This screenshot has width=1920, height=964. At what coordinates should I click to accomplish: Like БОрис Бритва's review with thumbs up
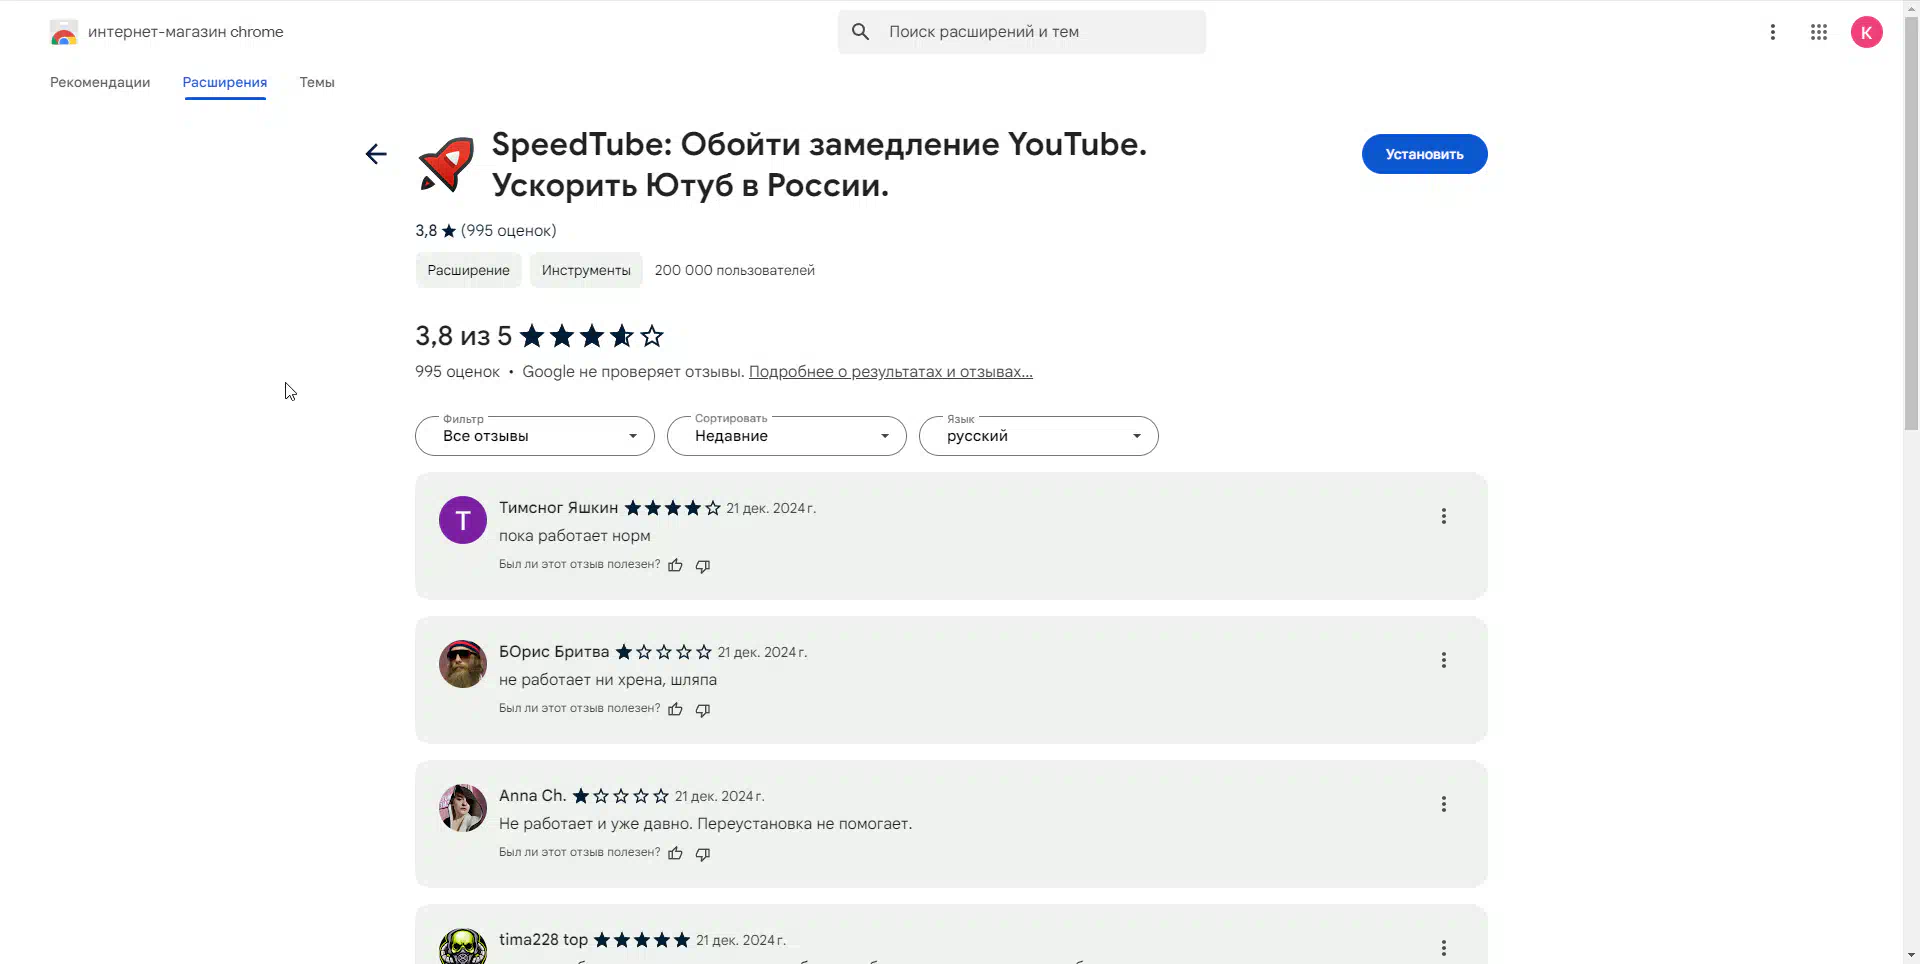(x=675, y=709)
